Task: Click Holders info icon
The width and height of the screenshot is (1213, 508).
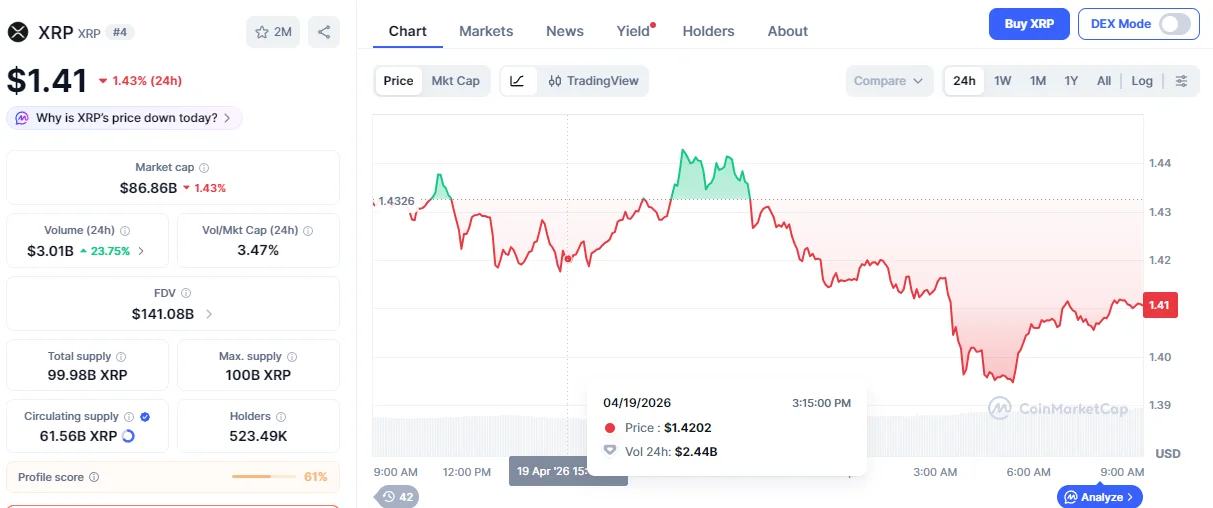Action: tap(280, 416)
